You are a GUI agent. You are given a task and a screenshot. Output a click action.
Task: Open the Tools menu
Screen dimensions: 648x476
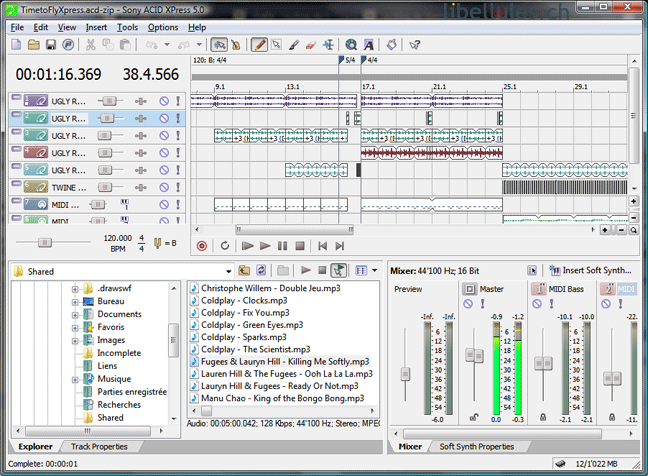(127, 27)
